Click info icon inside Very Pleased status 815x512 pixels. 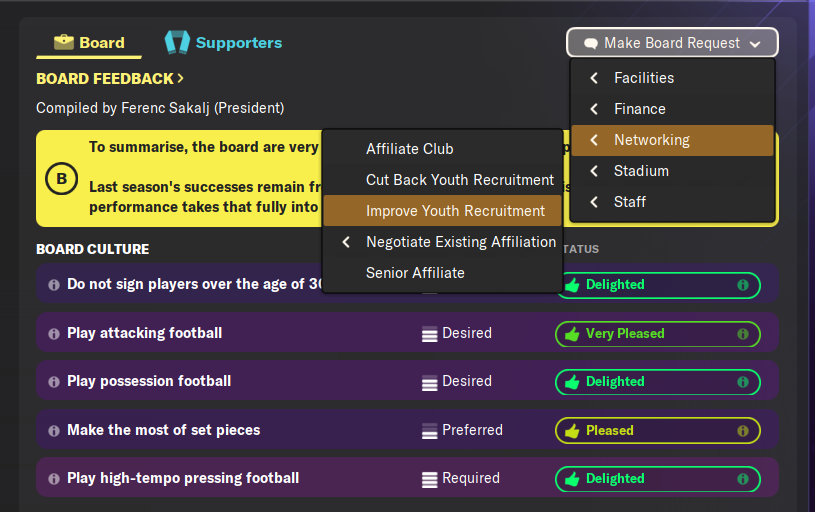tap(743, 334)
